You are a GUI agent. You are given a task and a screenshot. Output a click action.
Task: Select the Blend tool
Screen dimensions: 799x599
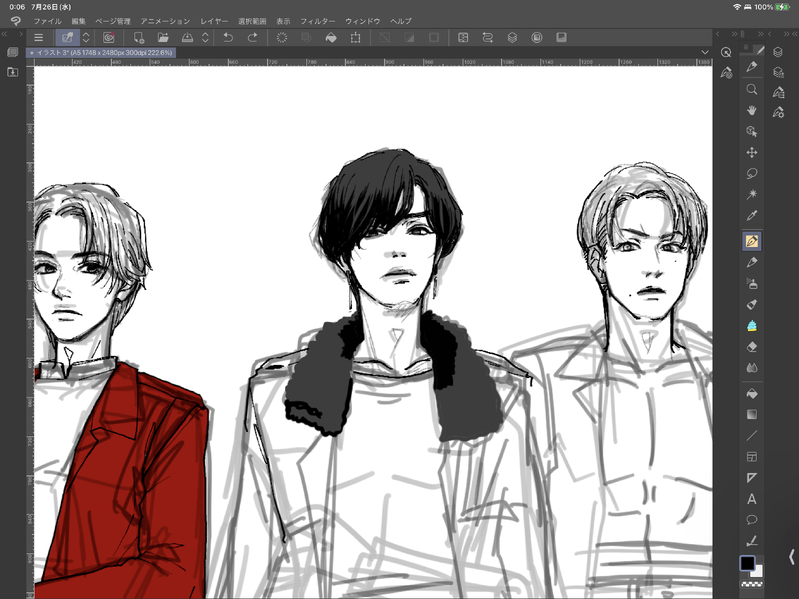coord(752,368)
